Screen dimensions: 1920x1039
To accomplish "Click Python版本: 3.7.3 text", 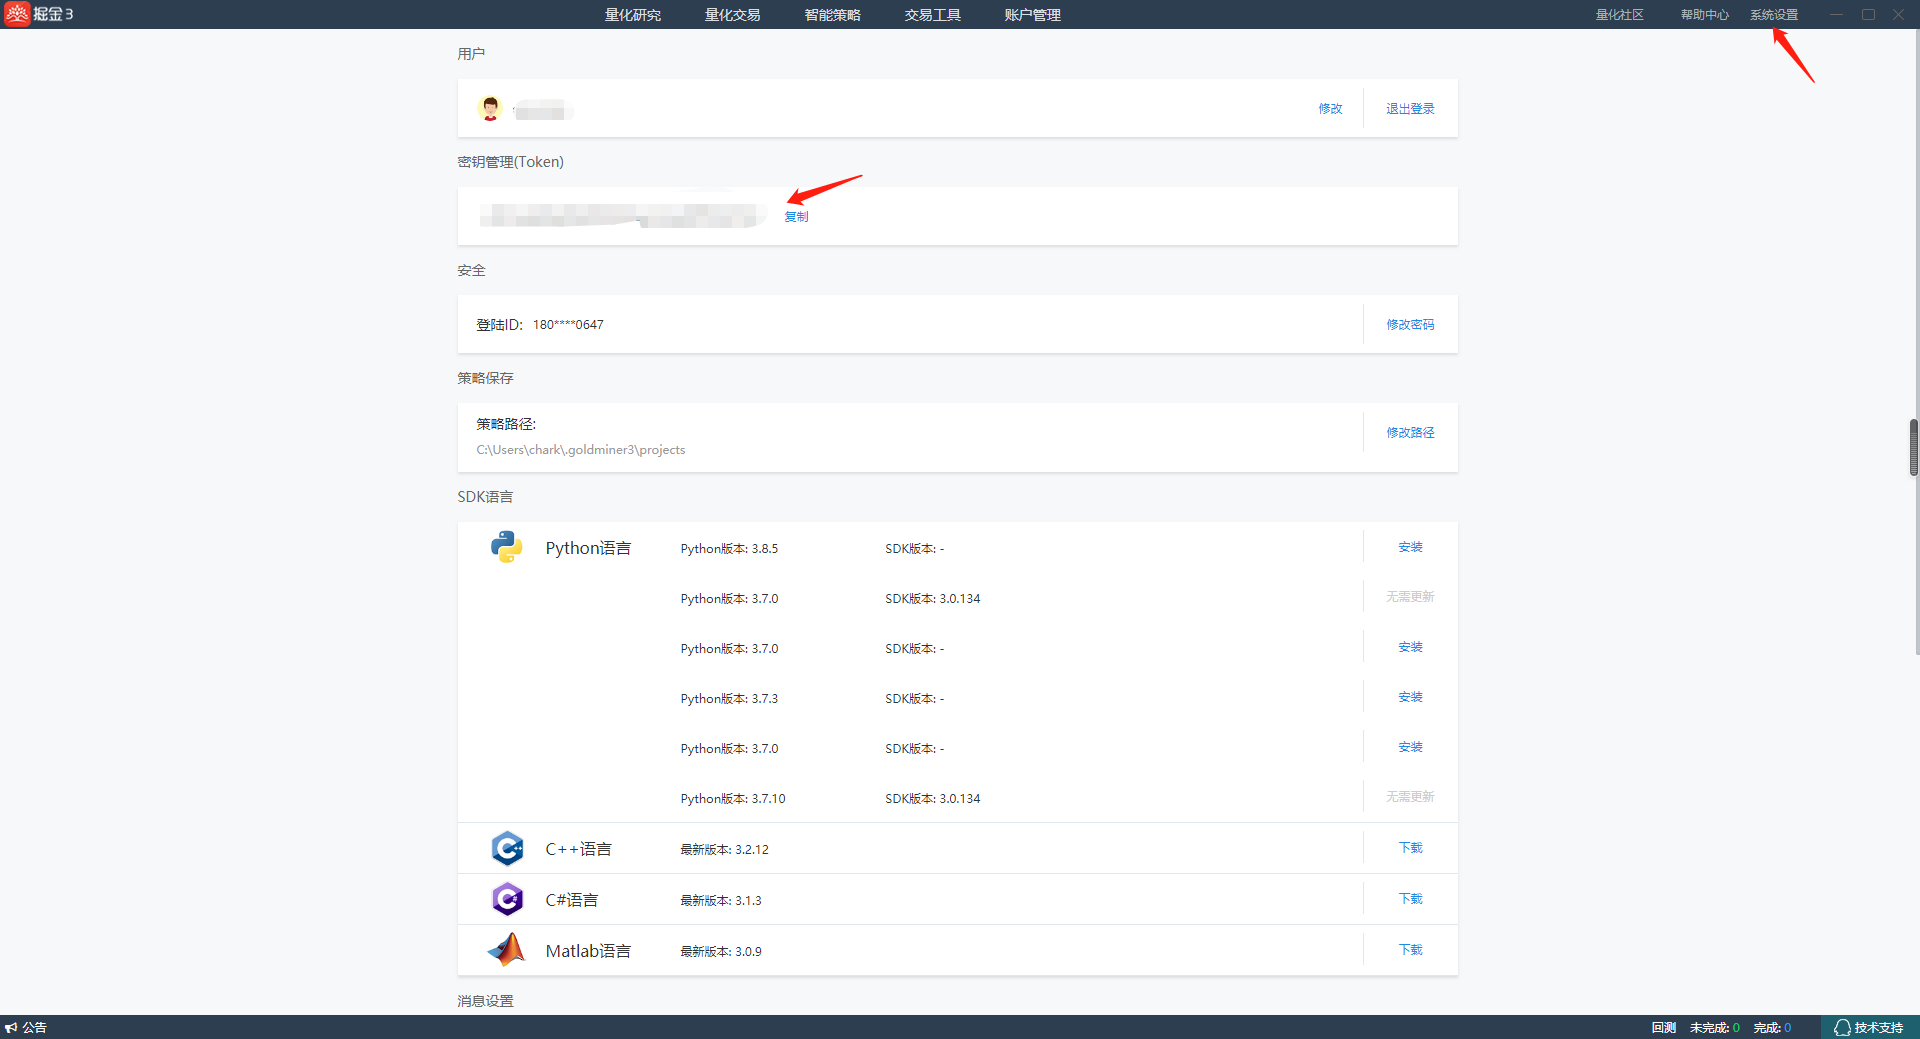I will pyautogui.click(x=729, y=699).
